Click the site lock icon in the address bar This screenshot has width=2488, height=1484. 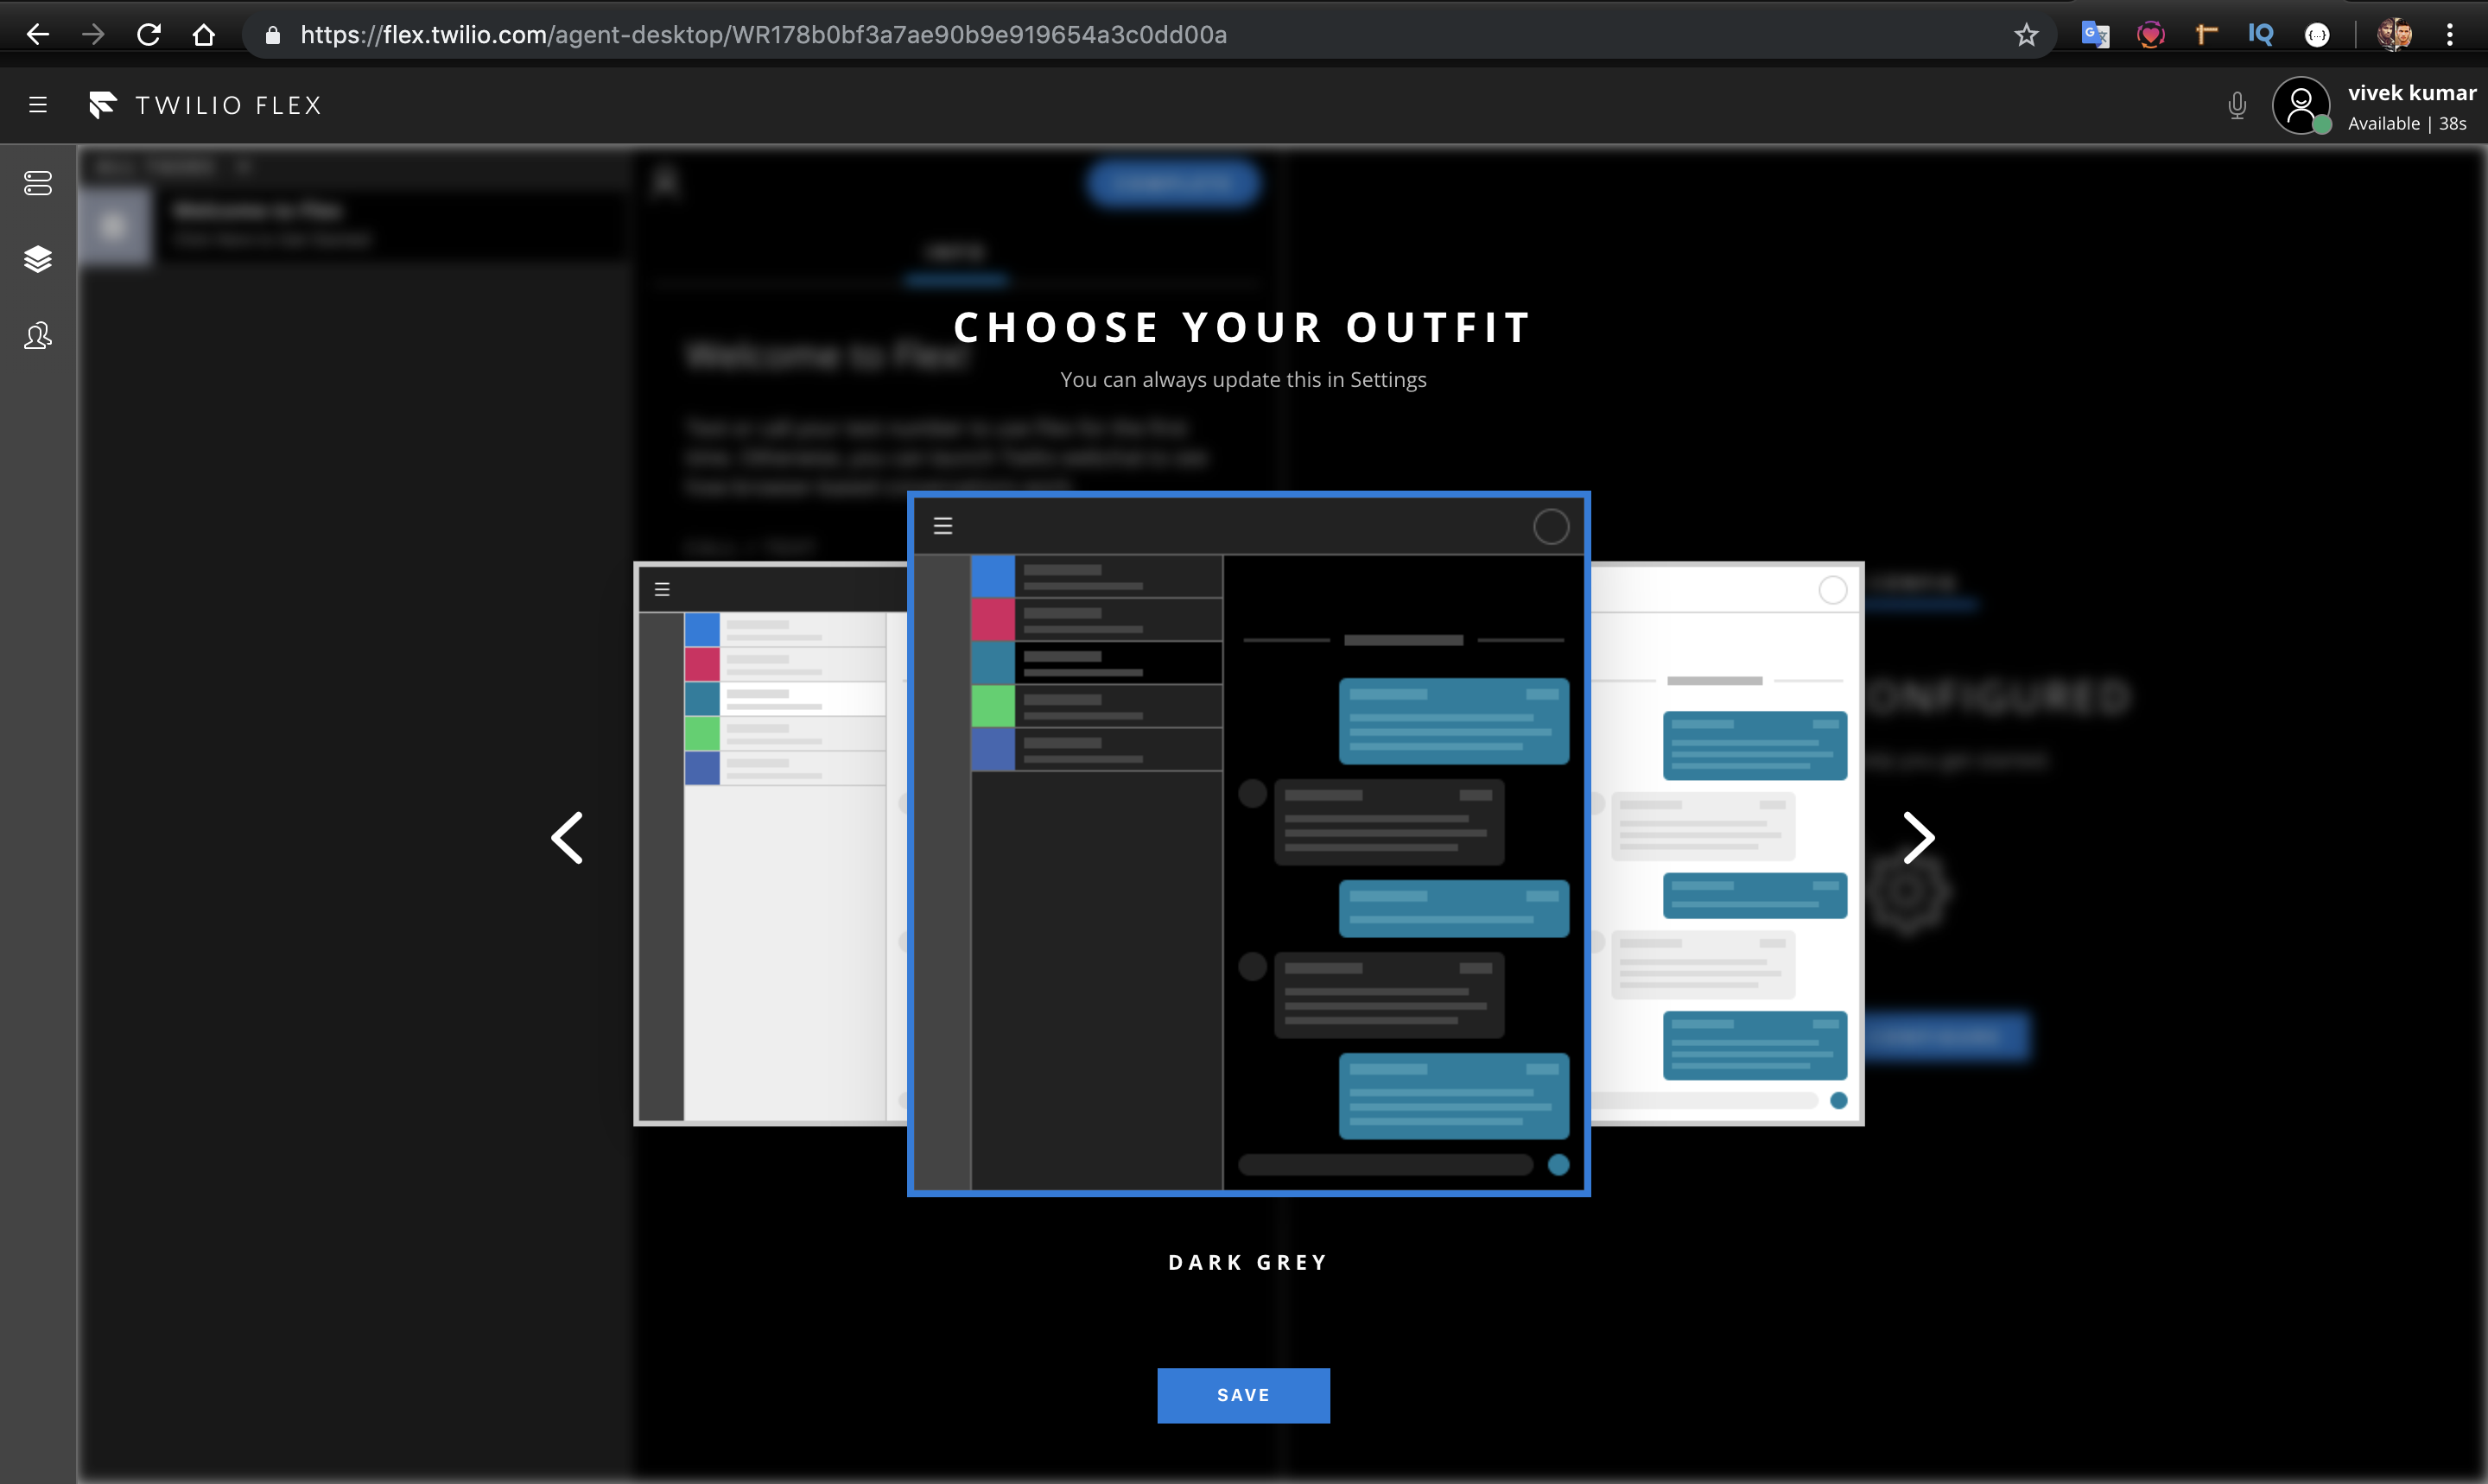[273, 35]
